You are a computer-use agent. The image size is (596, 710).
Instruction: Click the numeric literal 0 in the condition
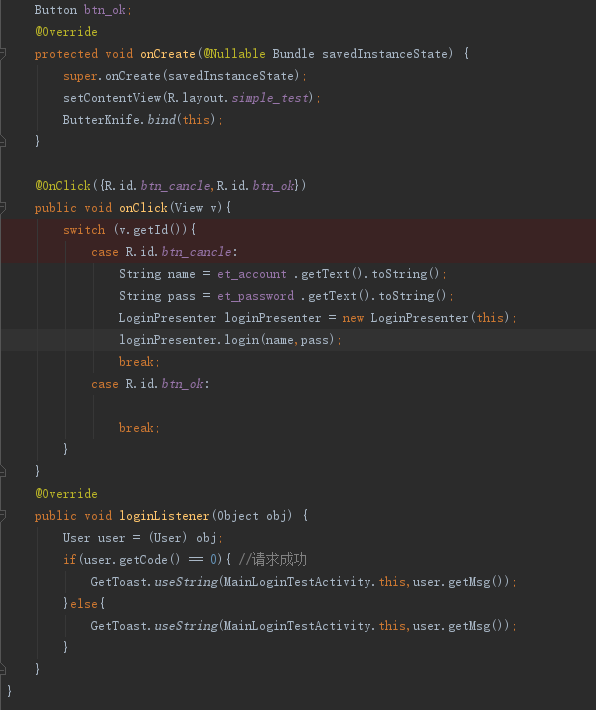tap(213, 560)
